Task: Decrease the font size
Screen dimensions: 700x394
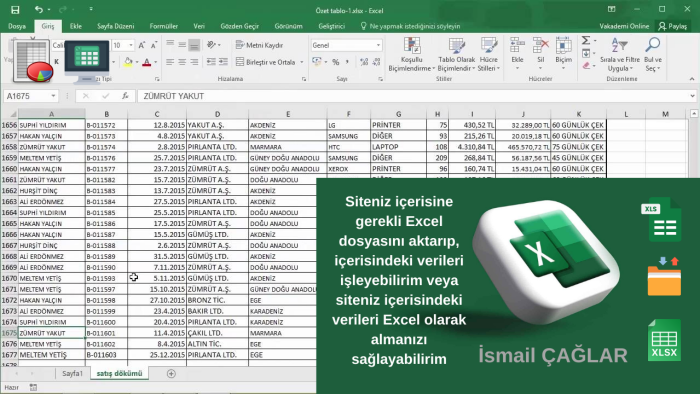Action: (154, 45)
